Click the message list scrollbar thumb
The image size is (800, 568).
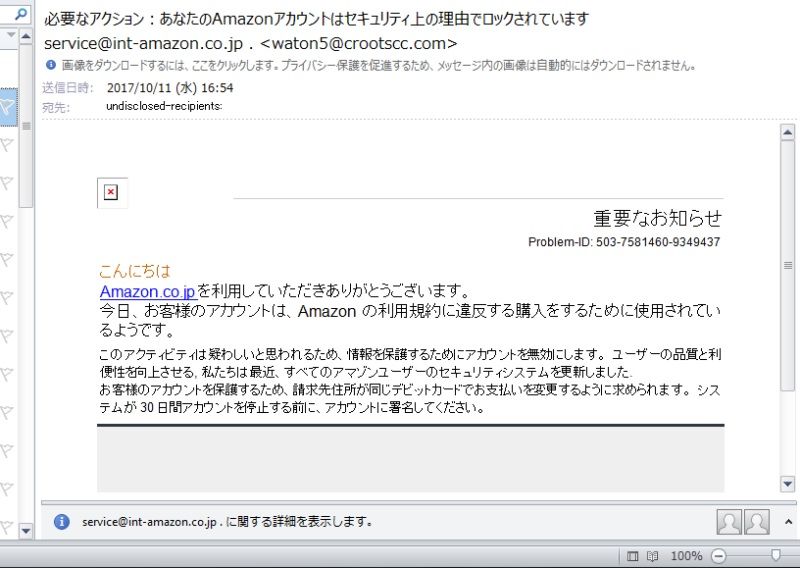[26, 126]
